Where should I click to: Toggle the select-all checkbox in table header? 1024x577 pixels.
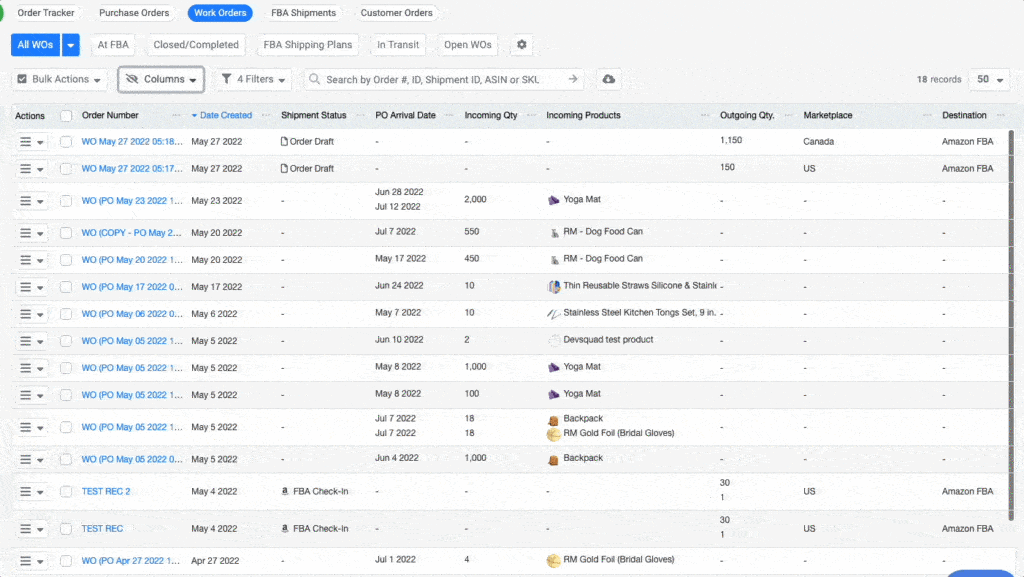[66, 116]
